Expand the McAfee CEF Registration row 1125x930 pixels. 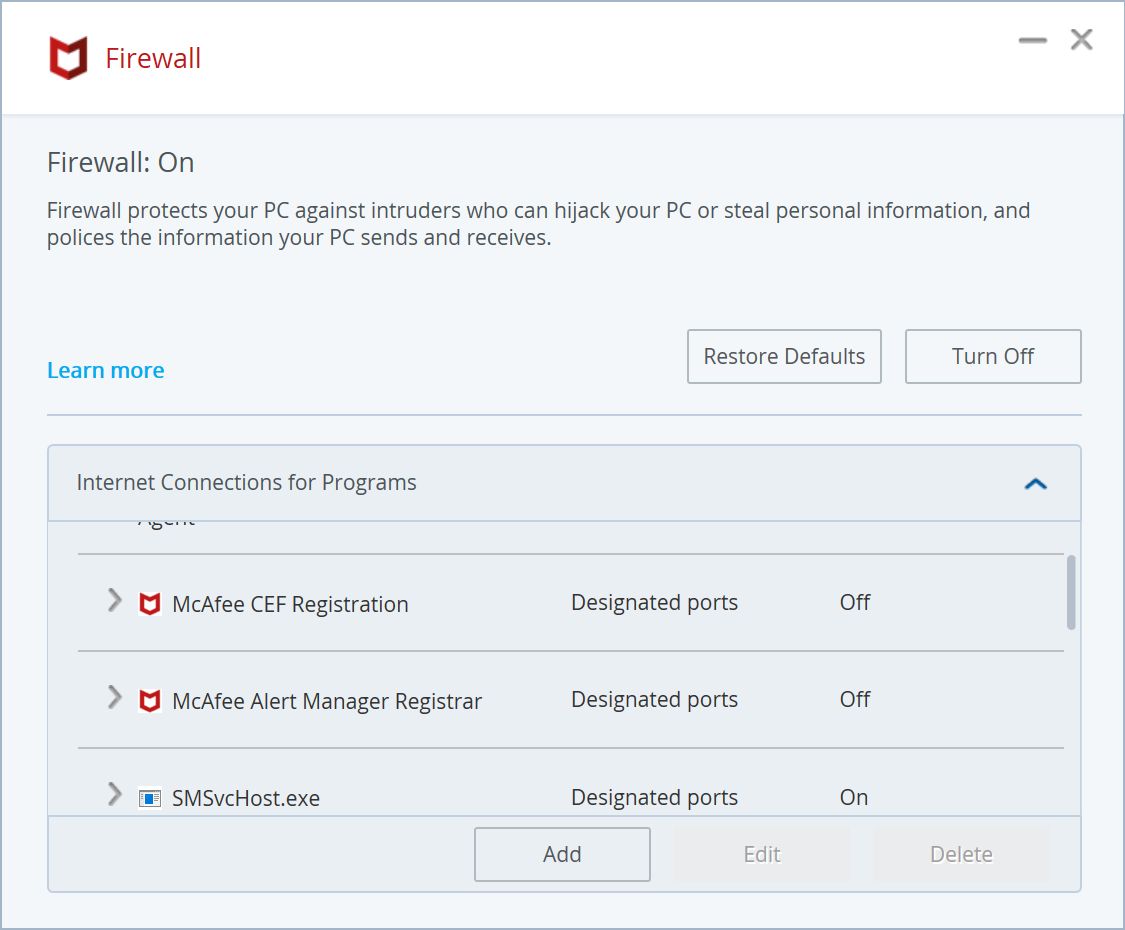(x=114, y=600)
